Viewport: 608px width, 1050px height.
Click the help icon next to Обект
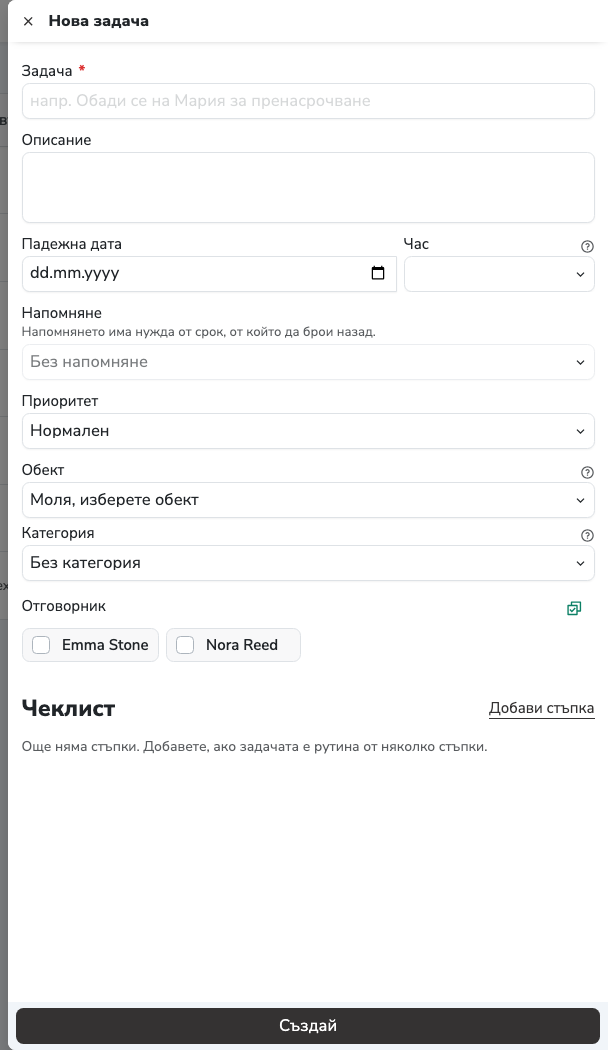(x=587, y=472)
